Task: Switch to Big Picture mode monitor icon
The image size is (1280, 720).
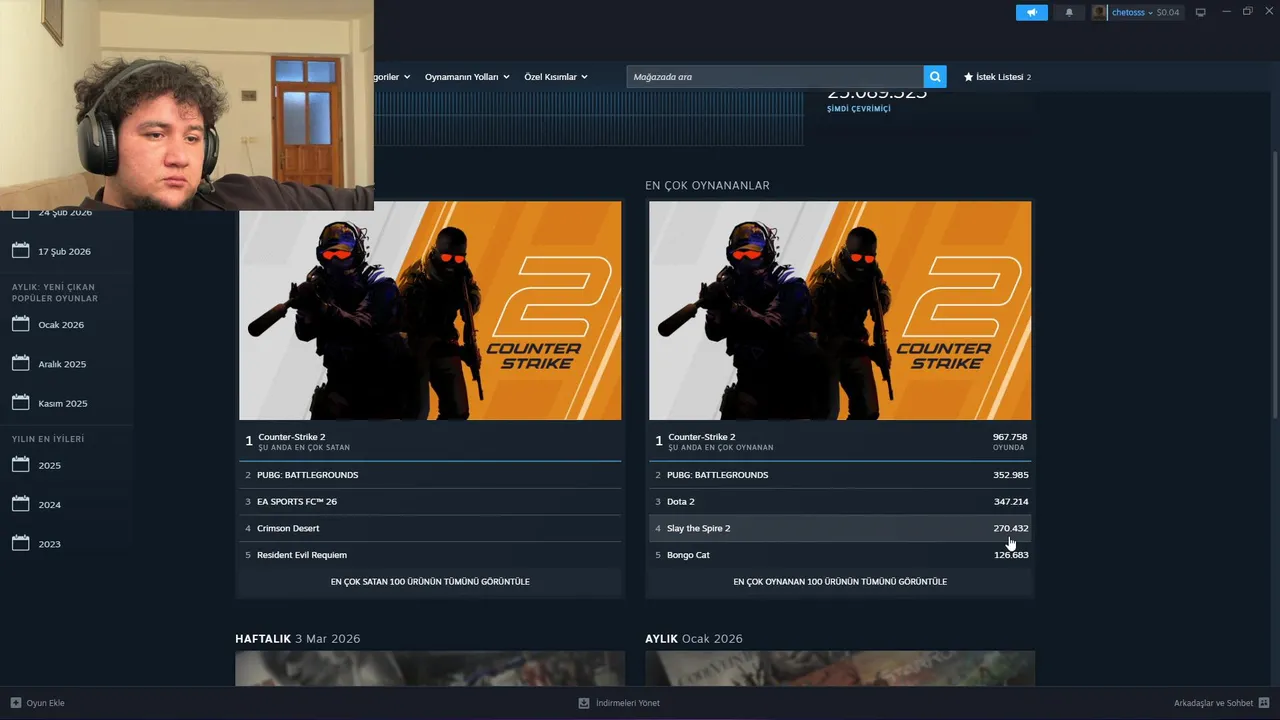Action: coord(1201,12)
